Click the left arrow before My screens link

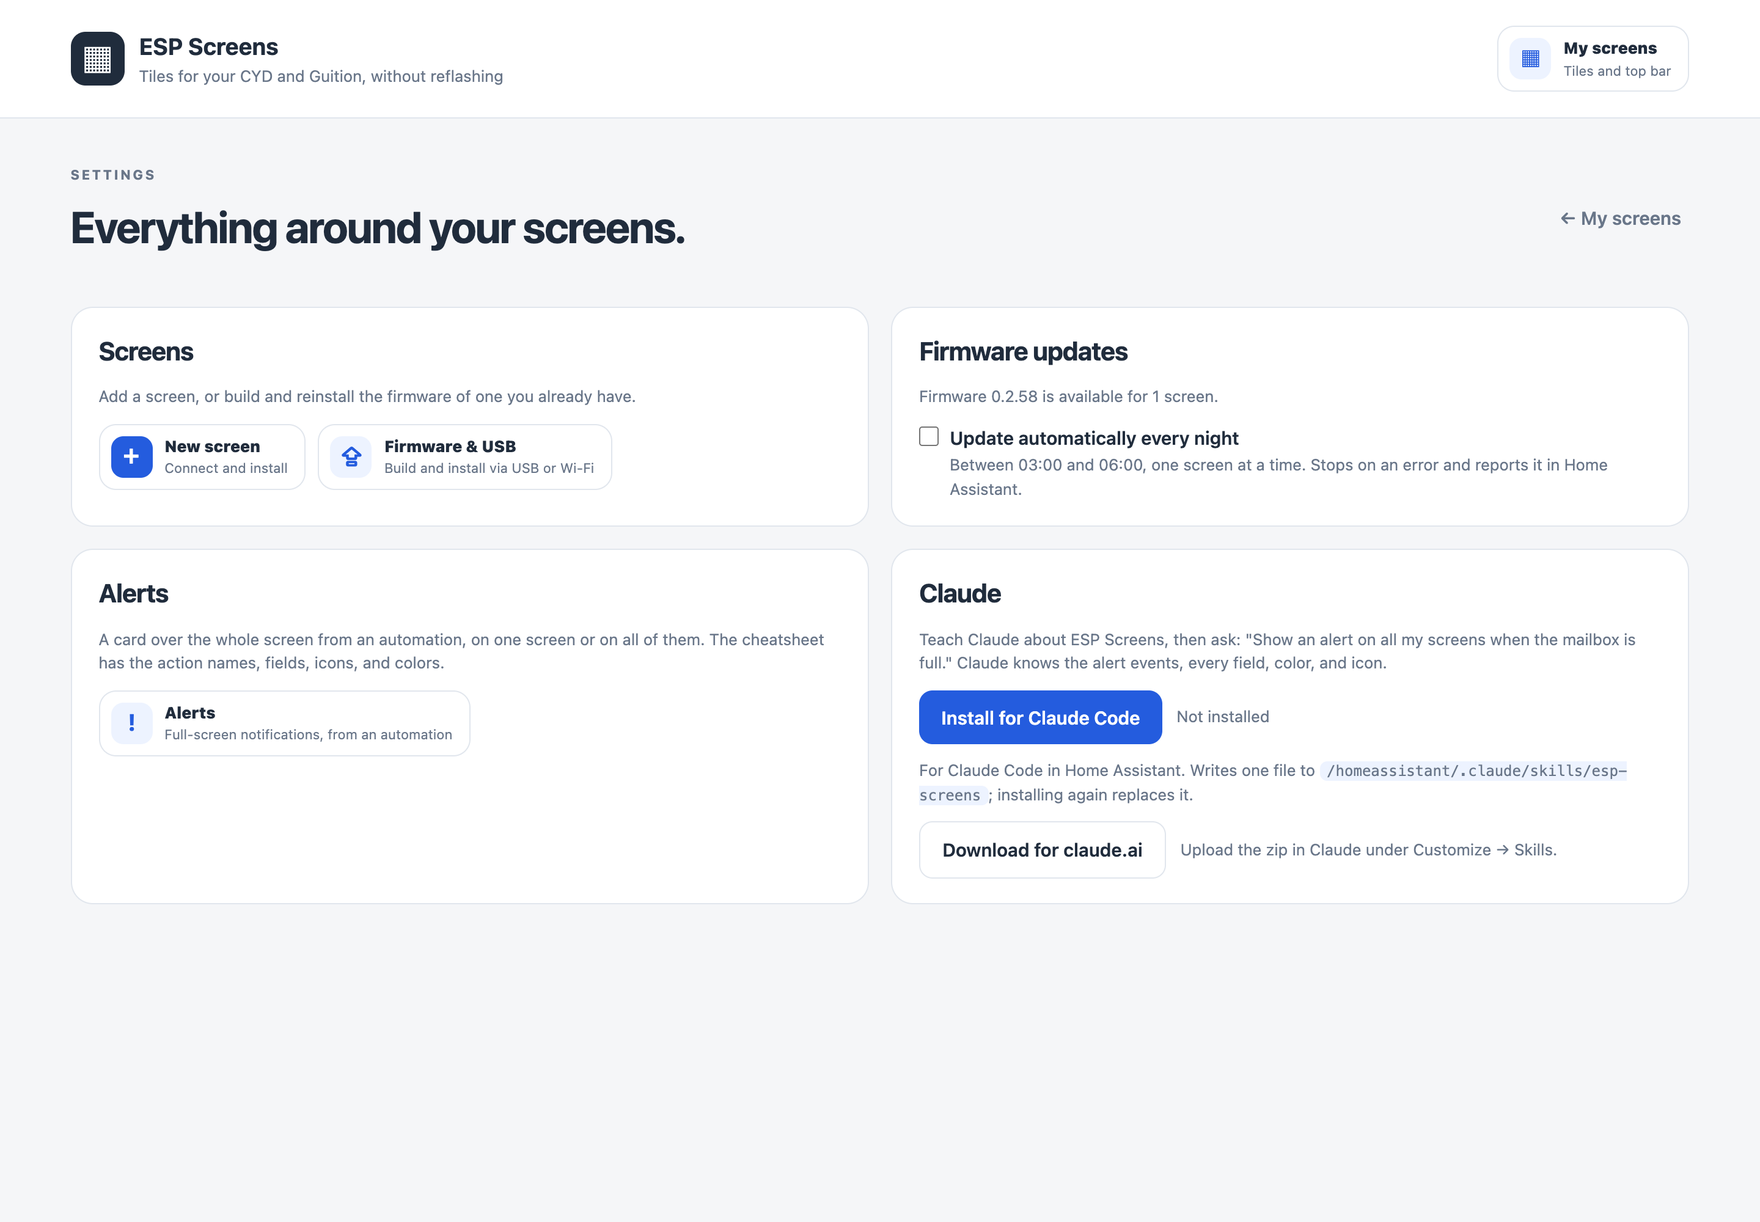(x=1567, y=218)
